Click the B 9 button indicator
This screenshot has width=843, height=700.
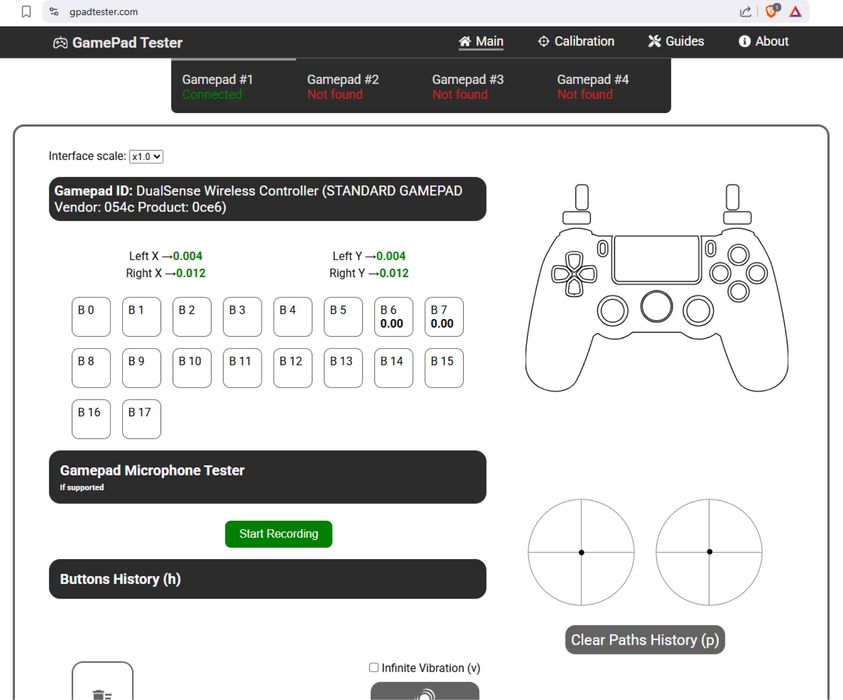pos(141,368)
